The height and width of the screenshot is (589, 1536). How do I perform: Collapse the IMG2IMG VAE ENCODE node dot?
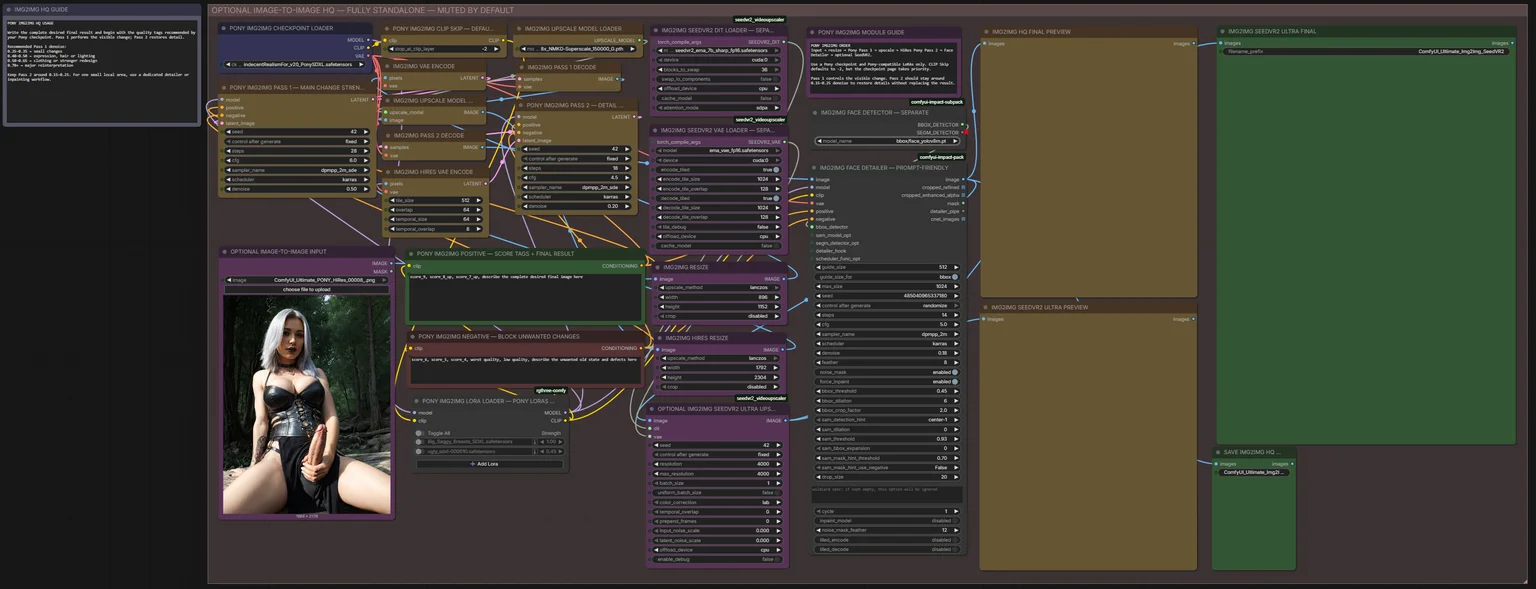pos(387,66)
